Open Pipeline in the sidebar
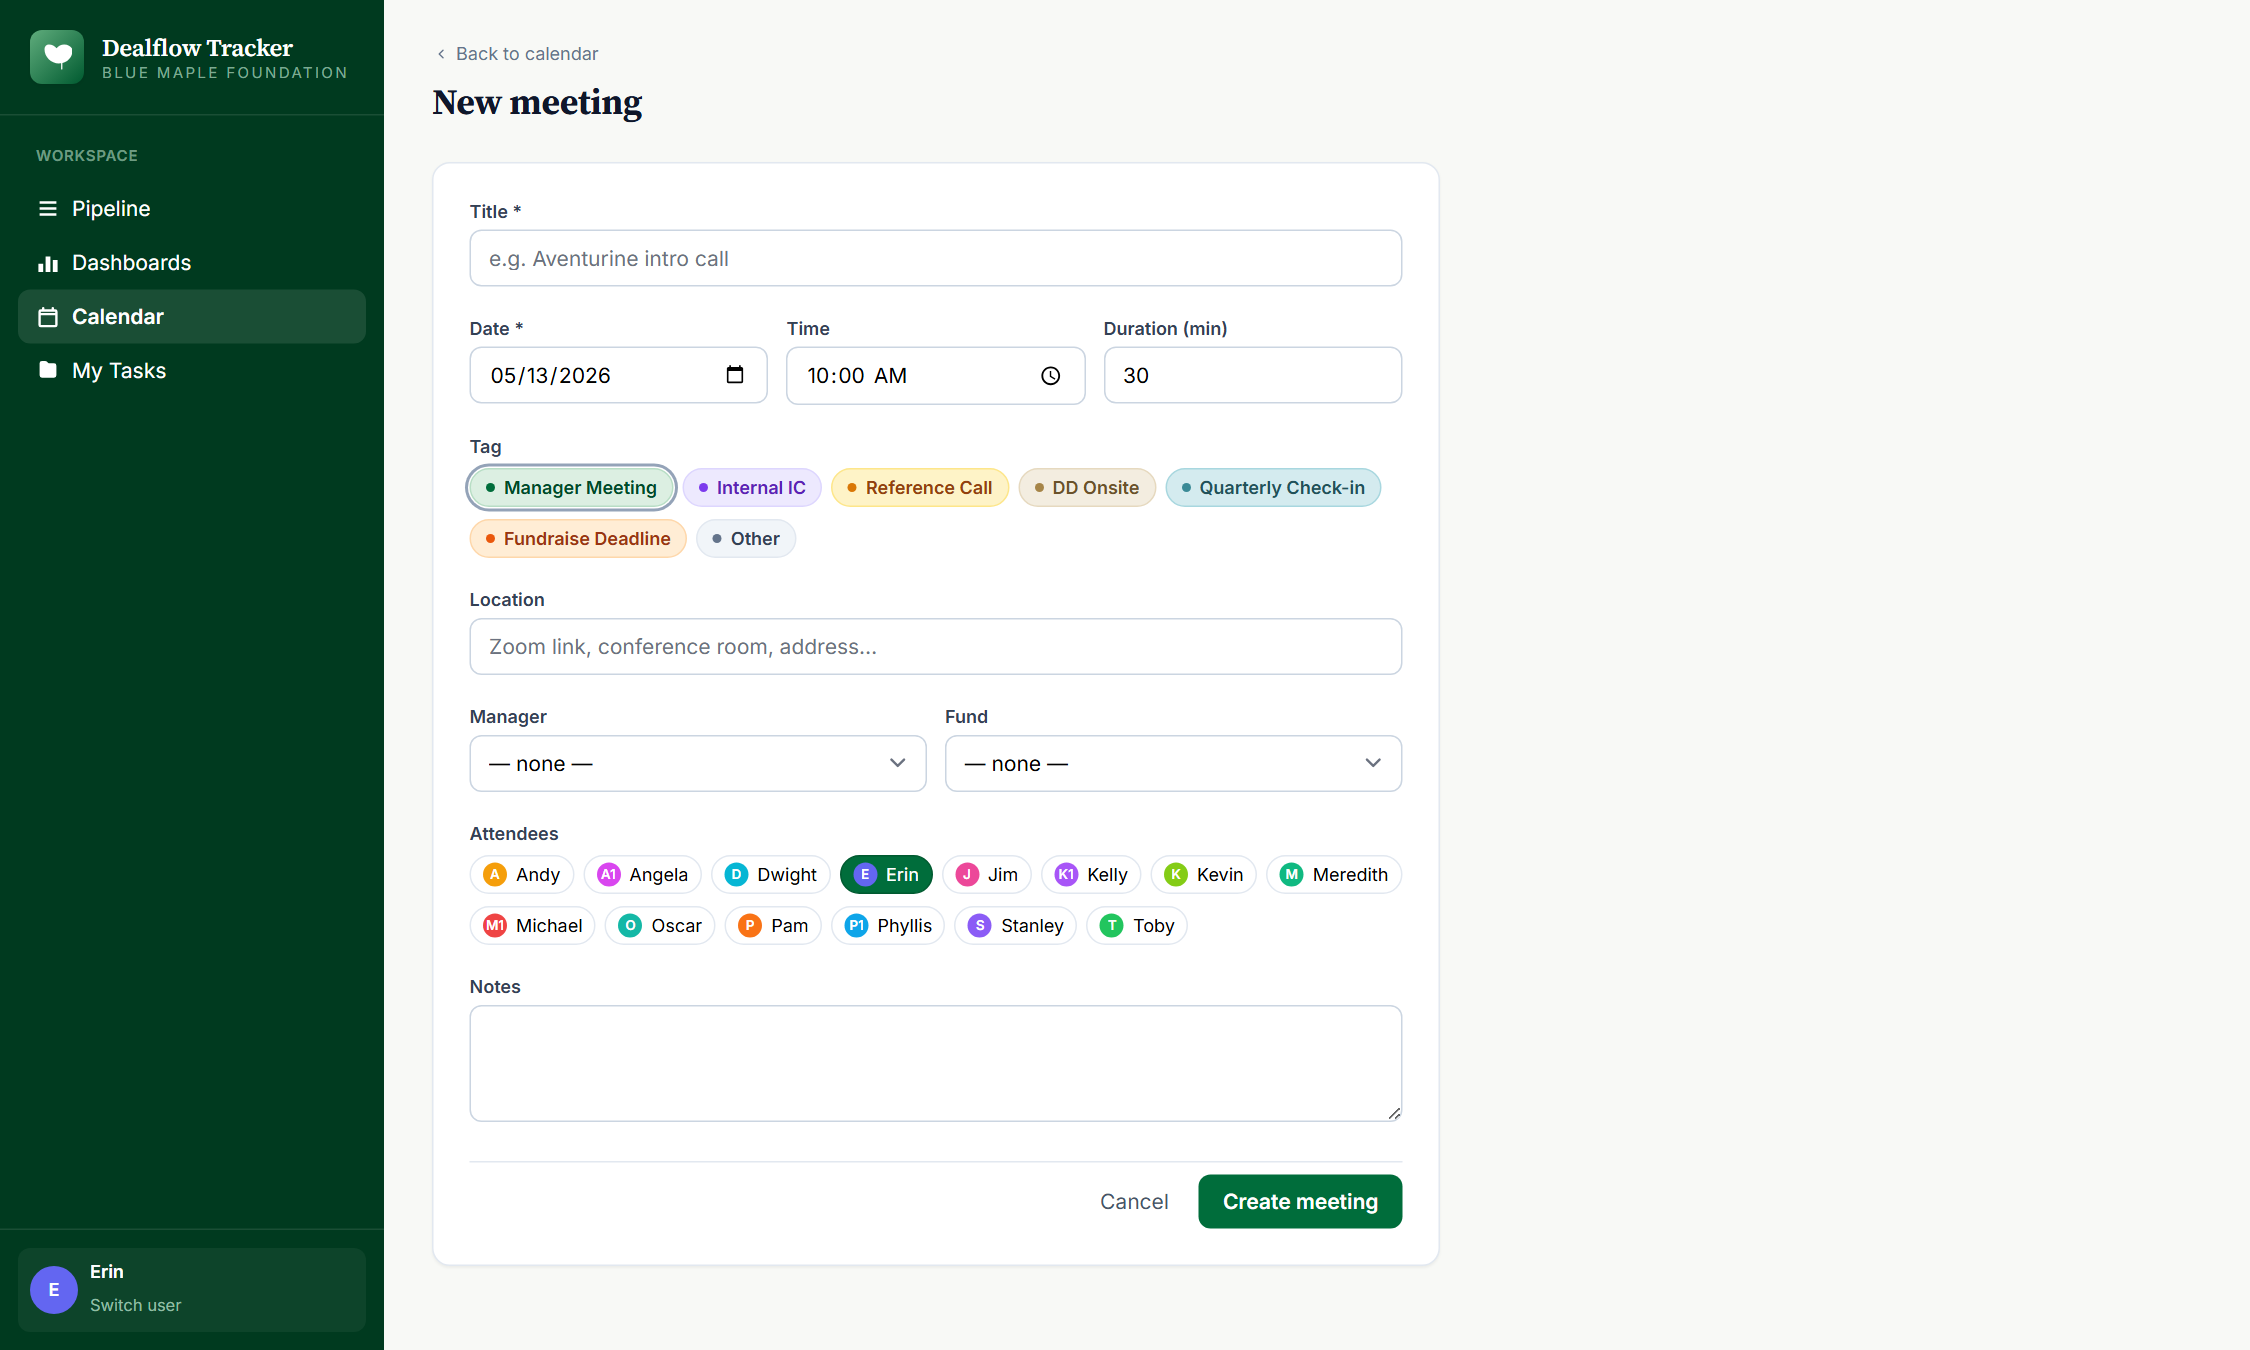This screenshot has width=2250, height=1350. pos(192,208)
